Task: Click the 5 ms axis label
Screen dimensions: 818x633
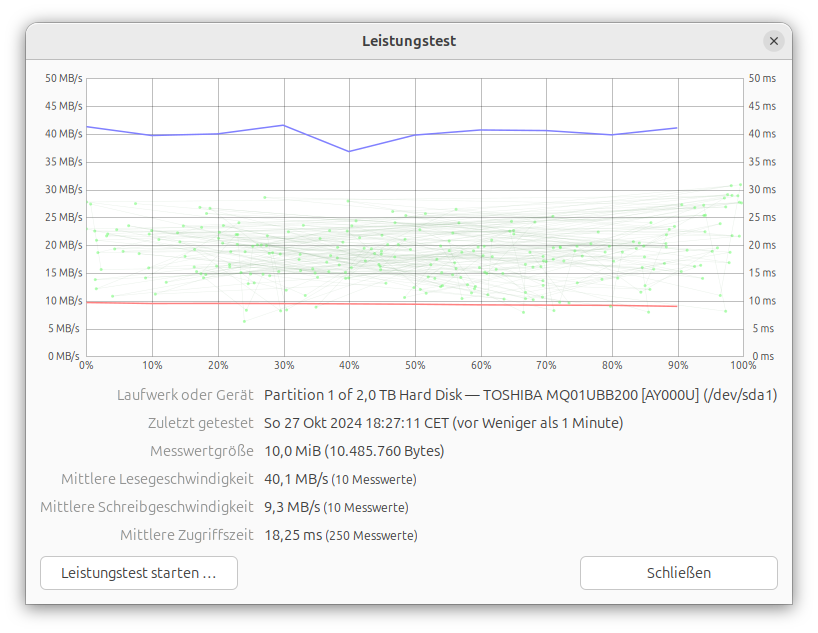Action: pos(763,329)
